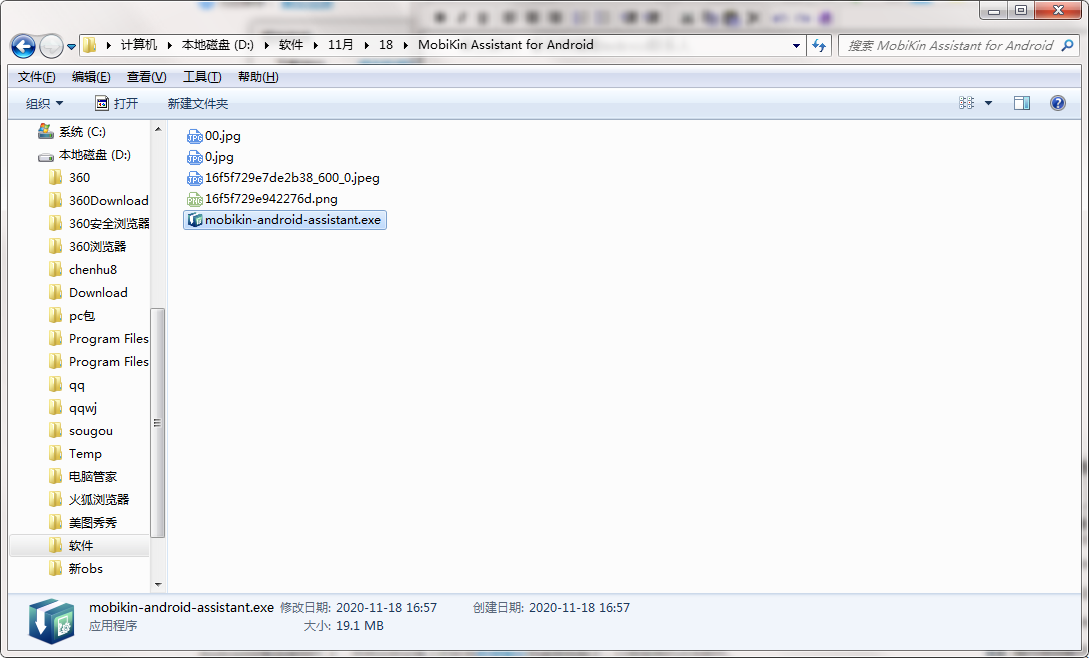Open the 编辑(E) menu
1089x658 pixels.
coord(91,77)
